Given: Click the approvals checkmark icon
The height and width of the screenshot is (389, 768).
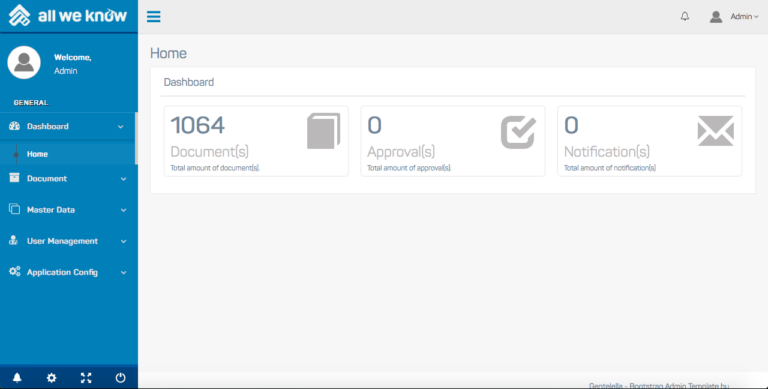Looking at the screenshot, I should click(x=518, y=132).
